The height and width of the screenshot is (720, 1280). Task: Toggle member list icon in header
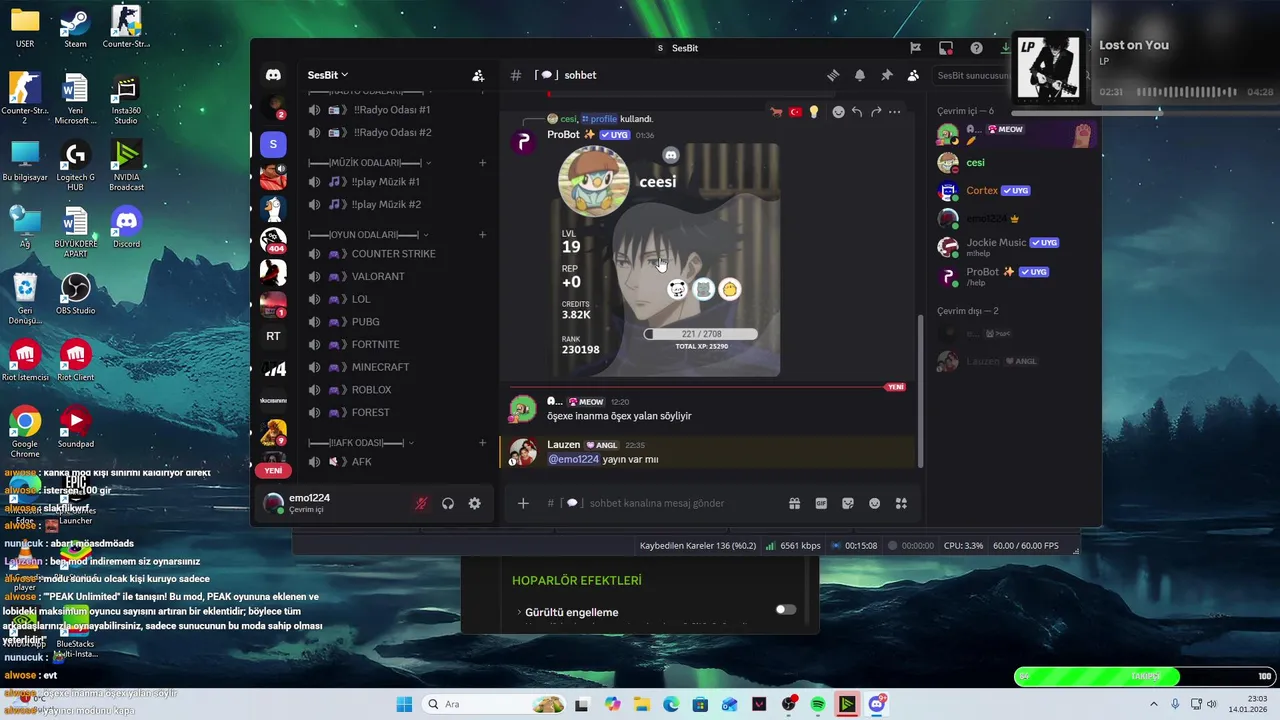pyautogui.click(x=913, y=75)
